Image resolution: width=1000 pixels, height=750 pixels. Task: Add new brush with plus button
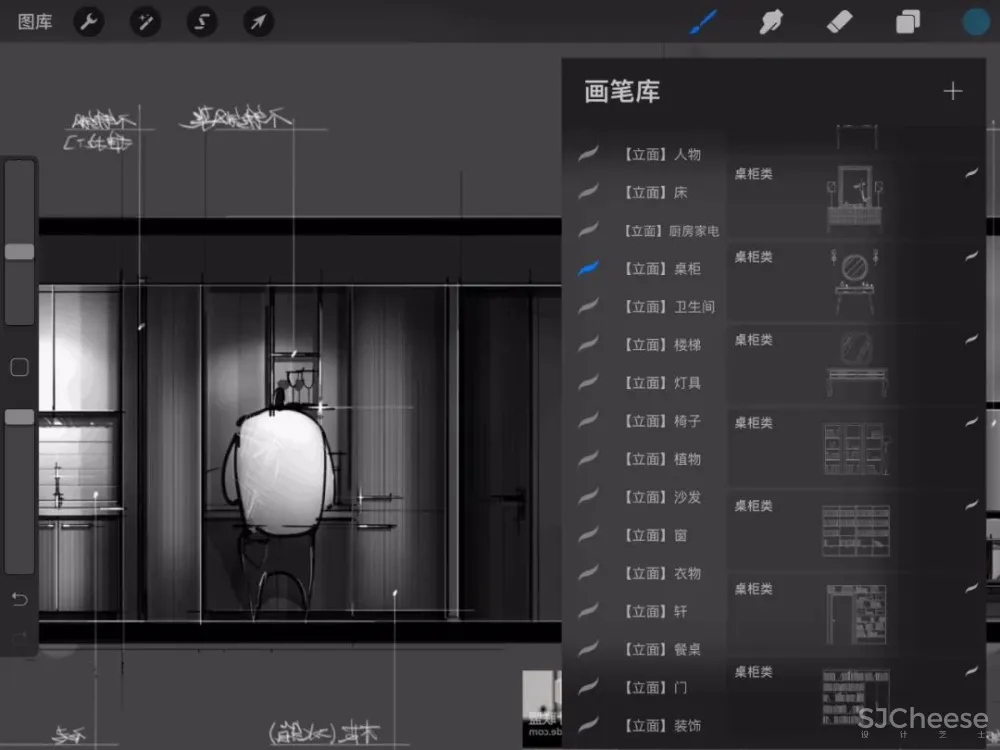pos(952,92)
